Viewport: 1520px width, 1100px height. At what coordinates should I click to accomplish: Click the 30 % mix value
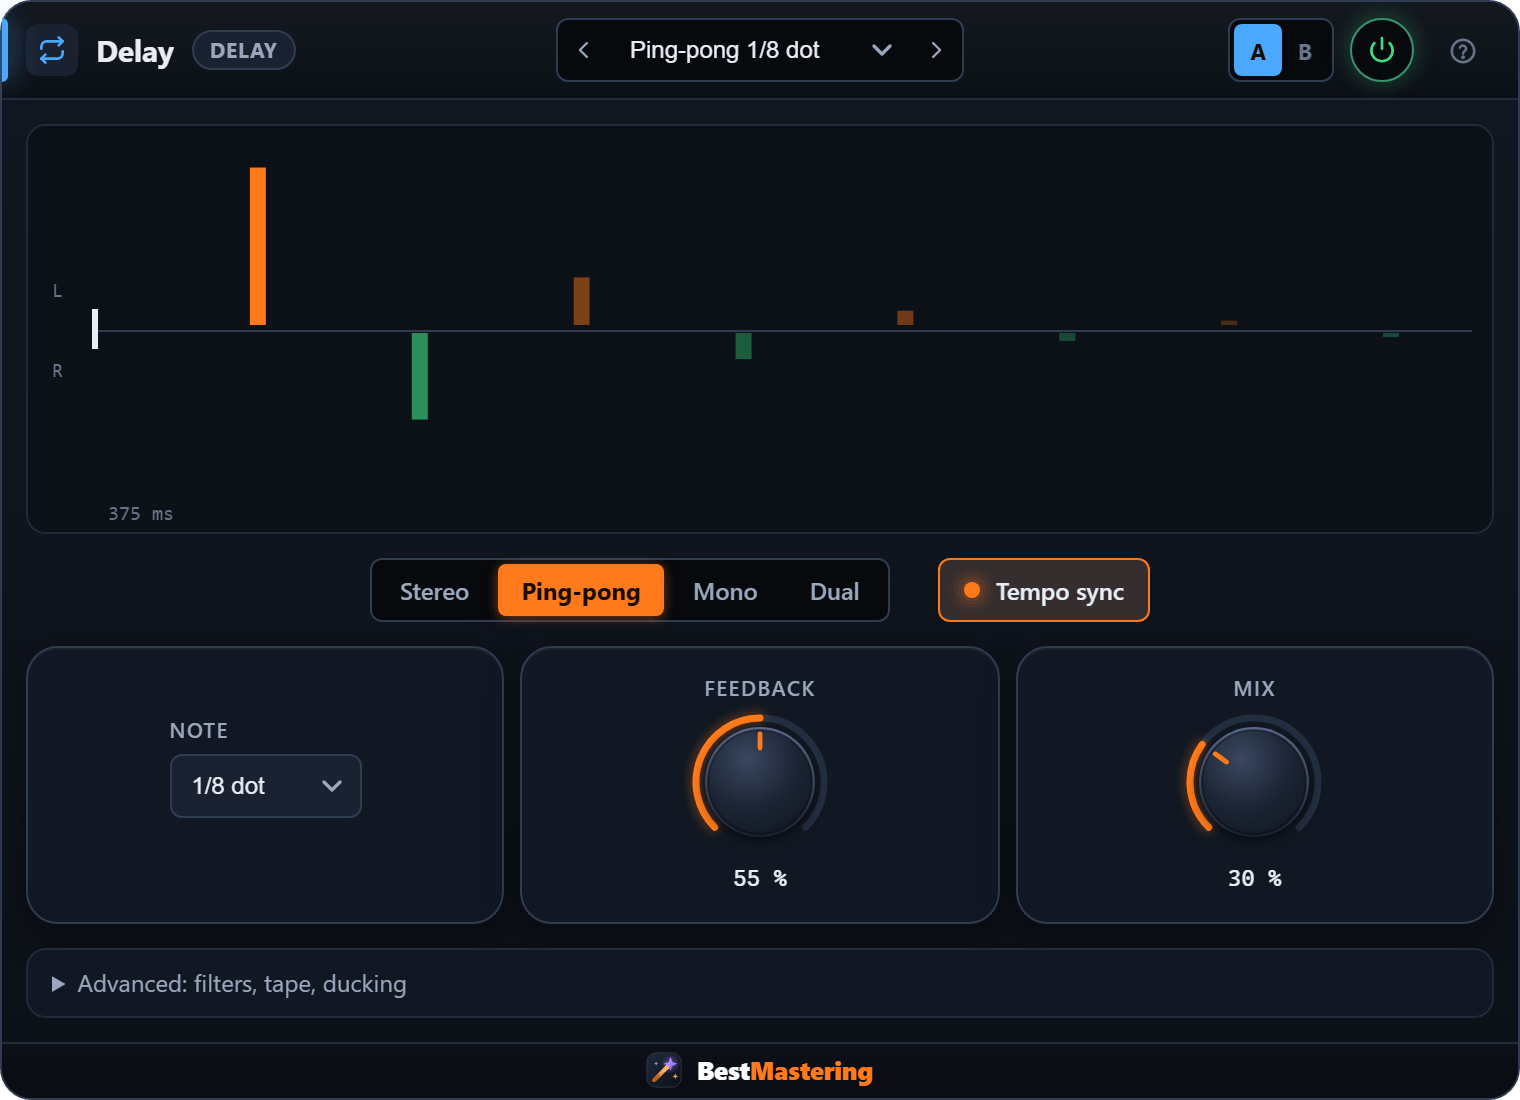tap(1254, 878)
